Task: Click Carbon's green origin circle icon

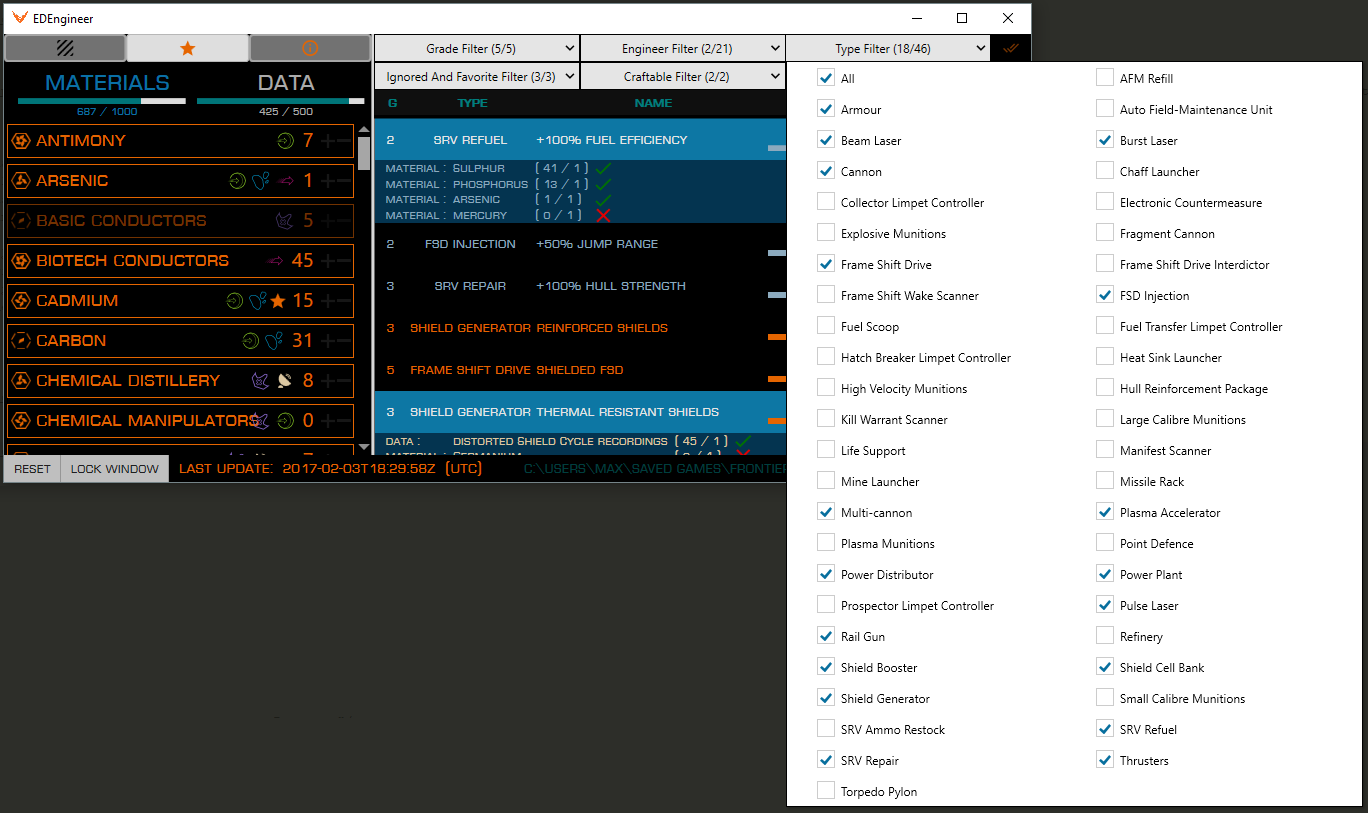Action: click(250, 341)
